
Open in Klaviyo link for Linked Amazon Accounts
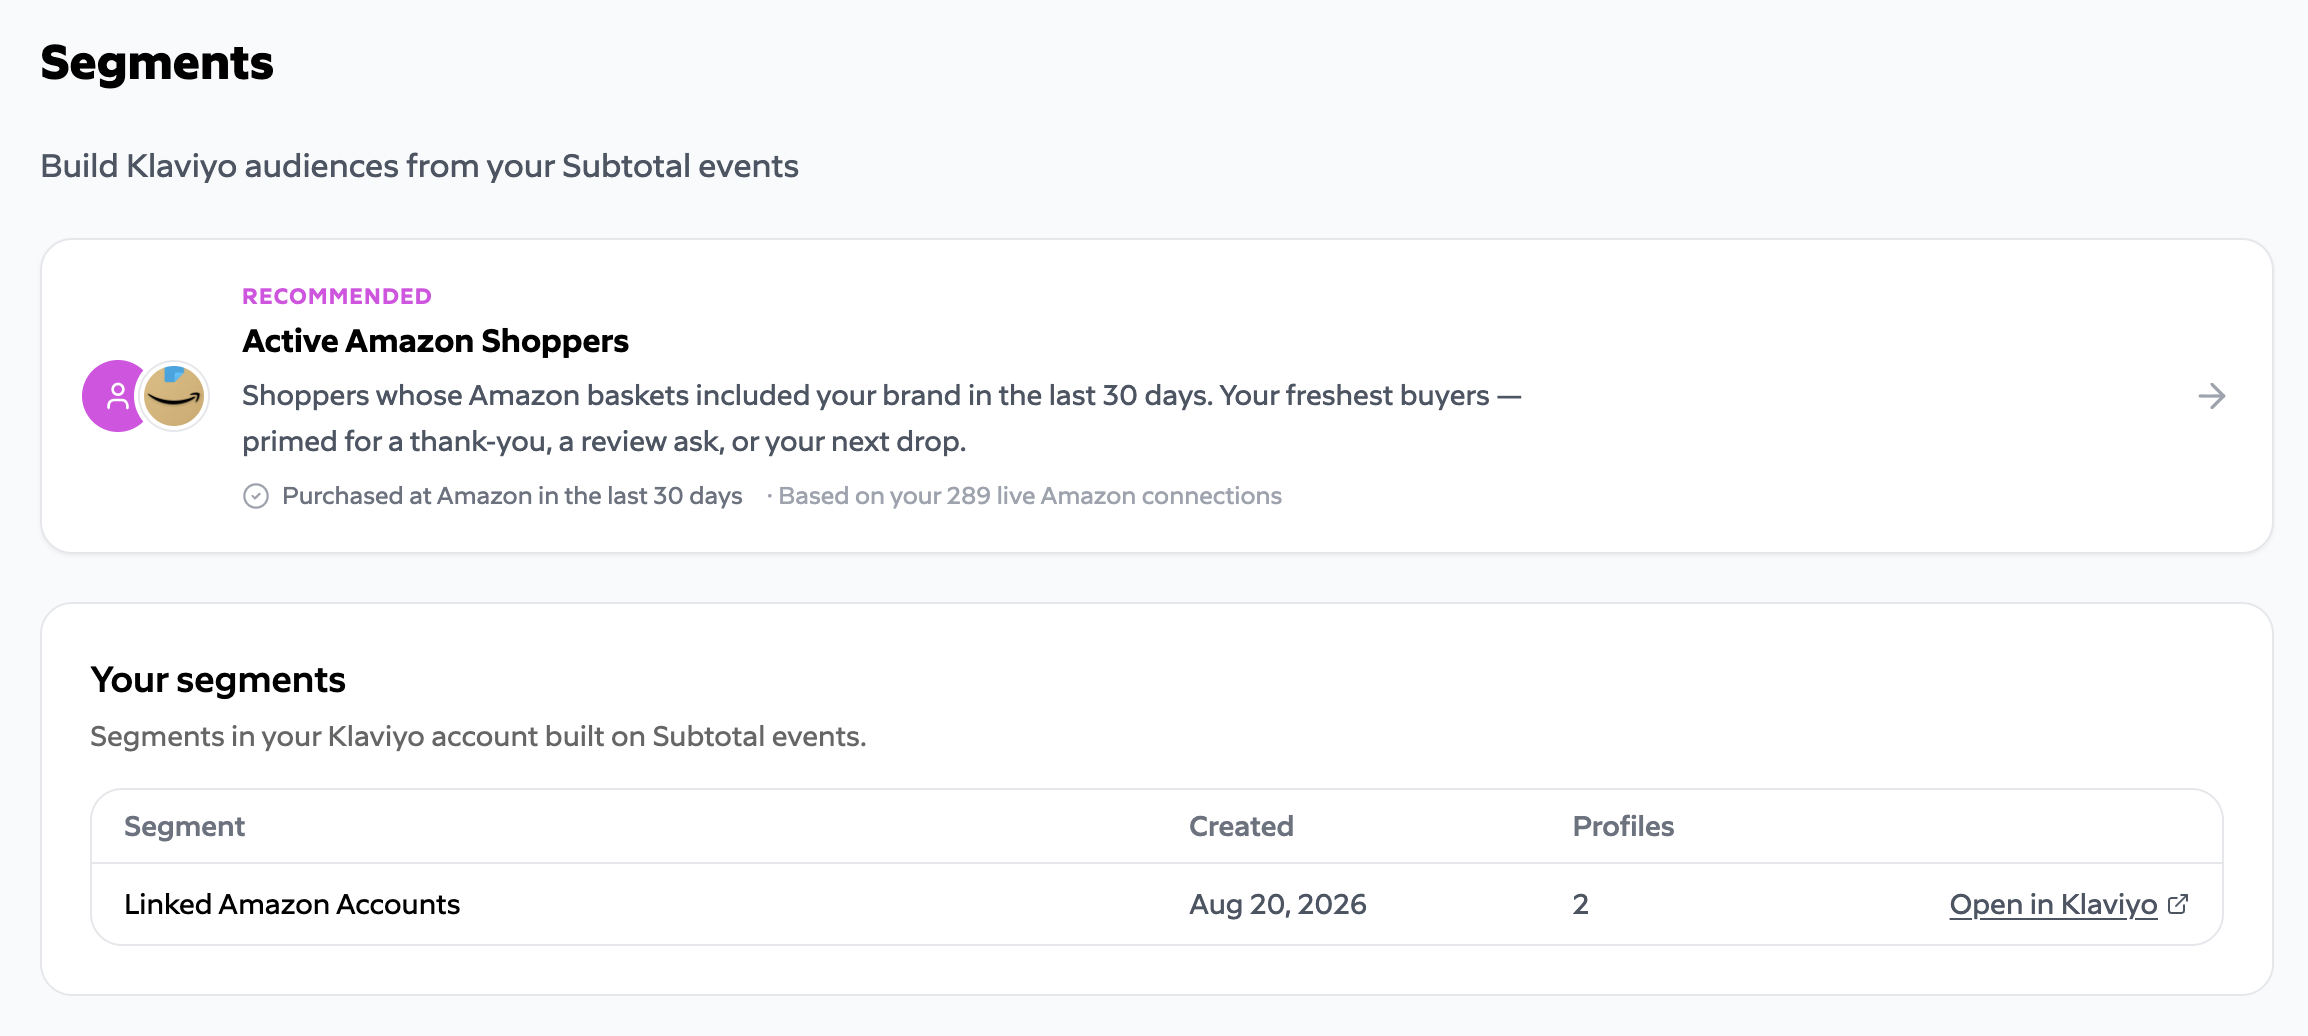[2053, 904]
